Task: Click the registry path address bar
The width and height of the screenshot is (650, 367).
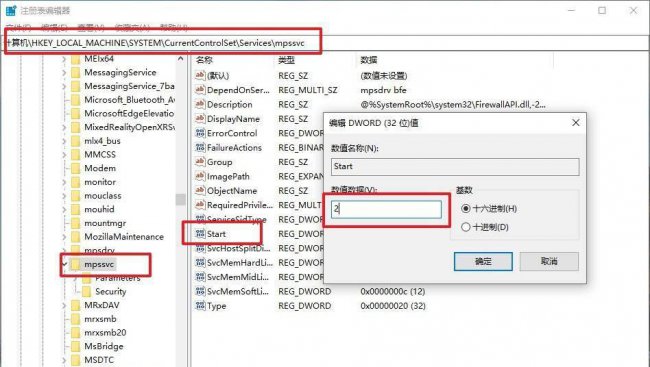Action: click(x=325, y=43)
